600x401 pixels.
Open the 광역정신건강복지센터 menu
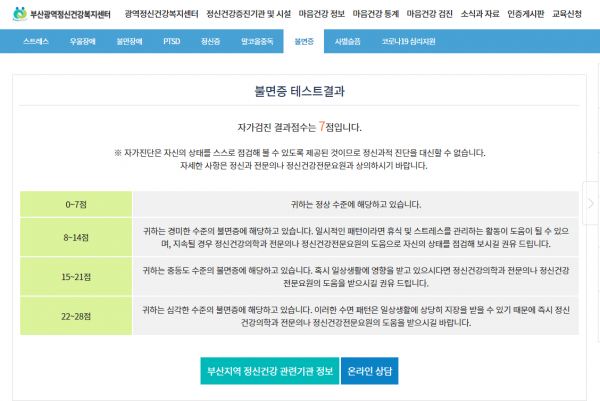(x=162, y=15)
